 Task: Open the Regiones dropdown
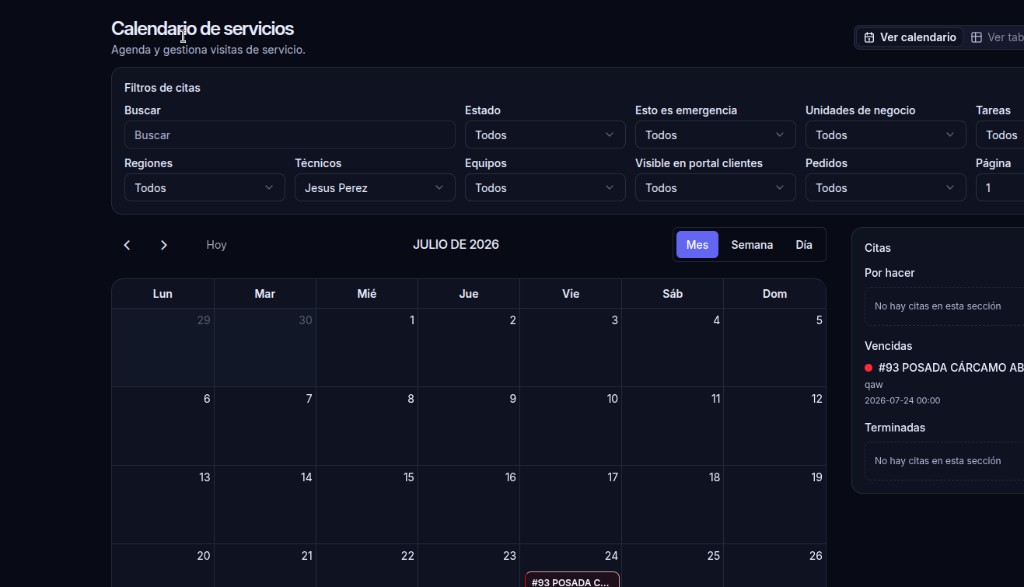click(204, 188)
